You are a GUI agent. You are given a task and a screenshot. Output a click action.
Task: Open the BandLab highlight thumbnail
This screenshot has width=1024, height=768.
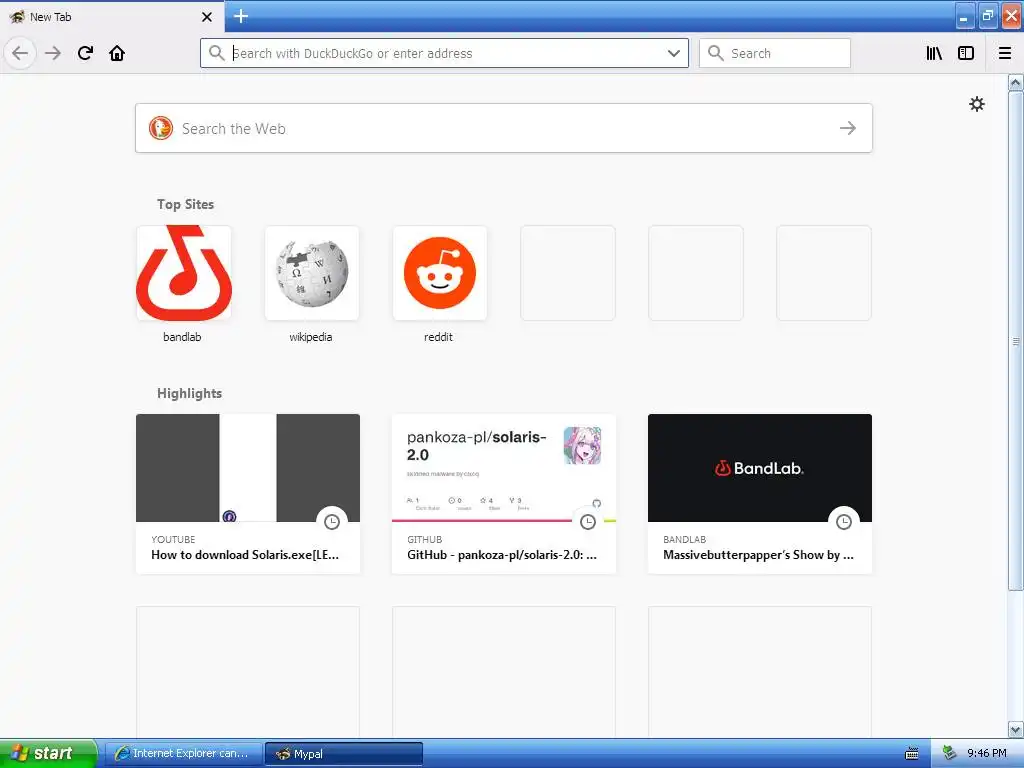click(760, 468)
